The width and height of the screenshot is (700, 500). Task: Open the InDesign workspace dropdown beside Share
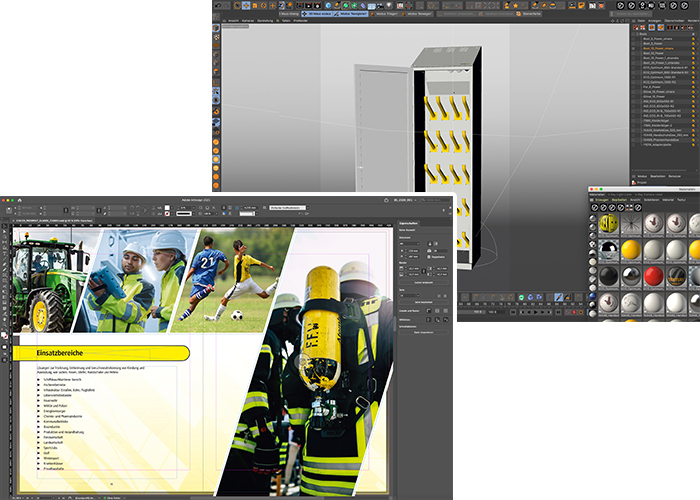click(x=405, y=200)
